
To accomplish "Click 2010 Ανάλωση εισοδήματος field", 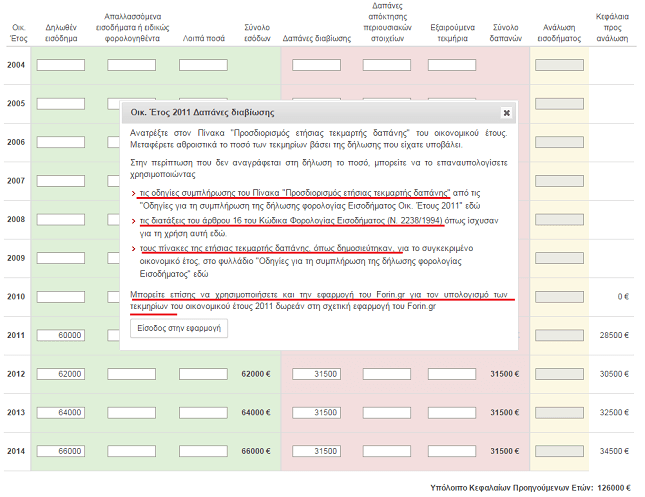I will coord(559,297).
